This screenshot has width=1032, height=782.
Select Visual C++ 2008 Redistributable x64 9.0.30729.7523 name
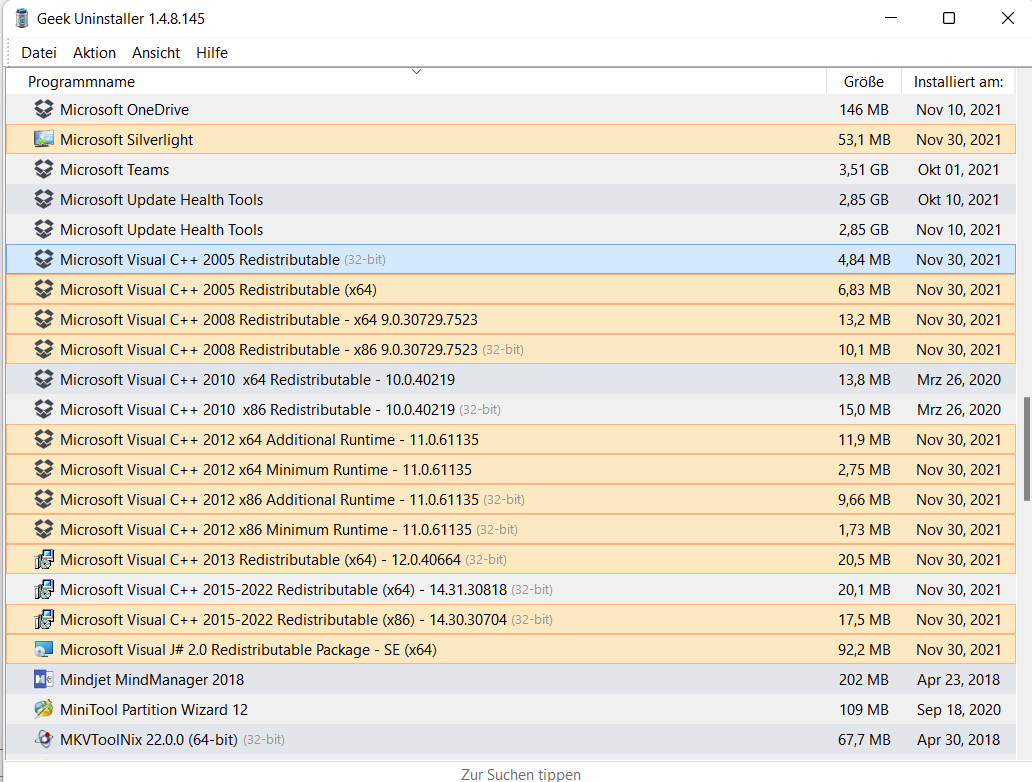269,320
